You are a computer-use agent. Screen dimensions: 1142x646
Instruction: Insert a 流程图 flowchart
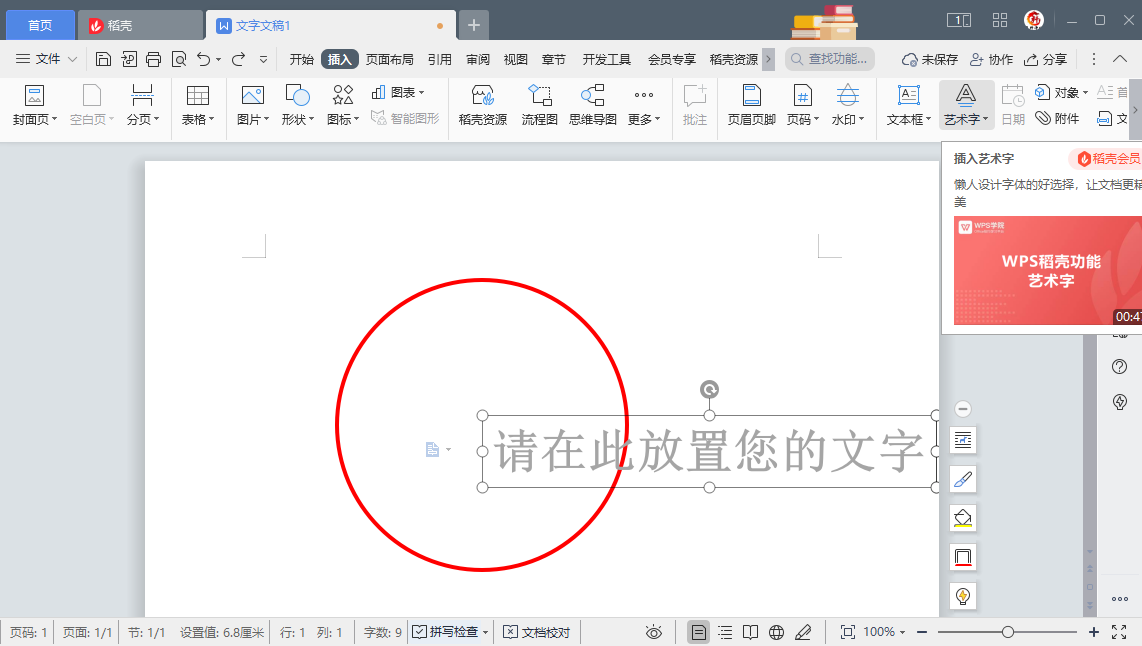click(540, 106)
